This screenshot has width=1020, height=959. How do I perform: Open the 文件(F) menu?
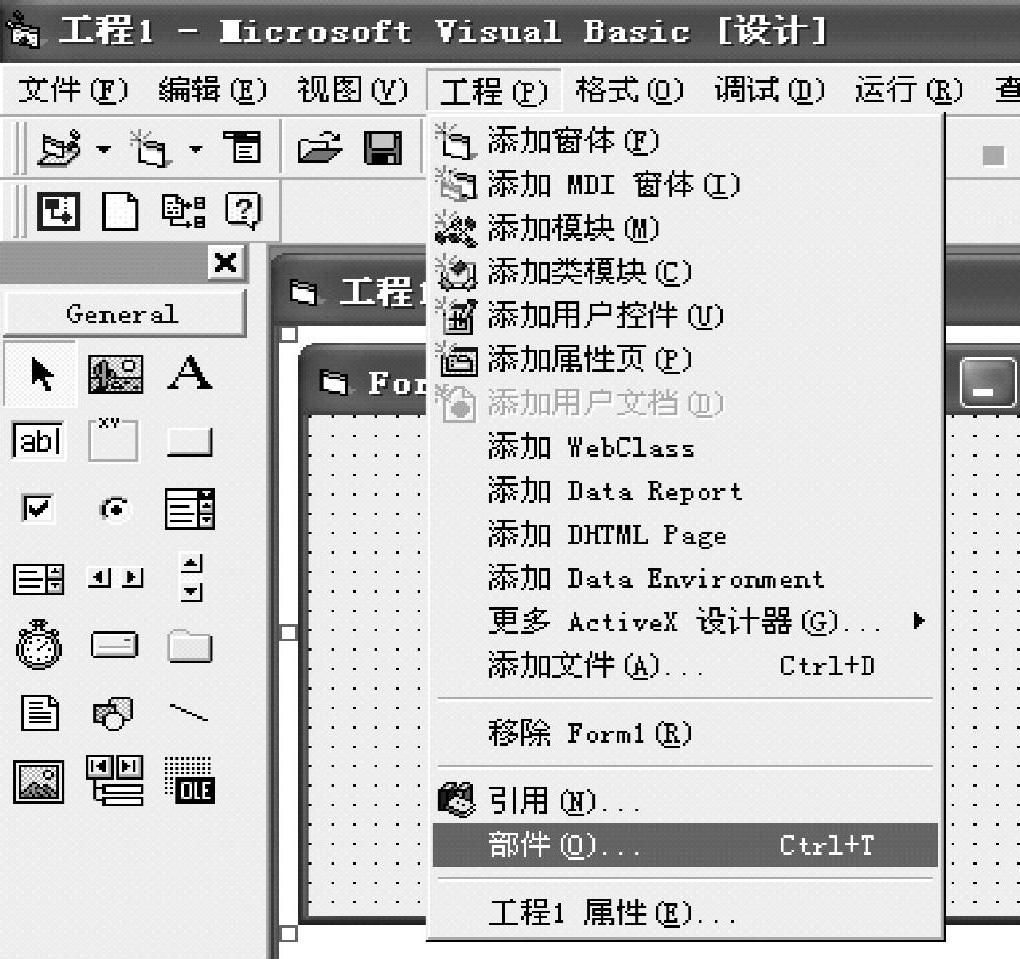pyautogui.click(x=73, y=90)
